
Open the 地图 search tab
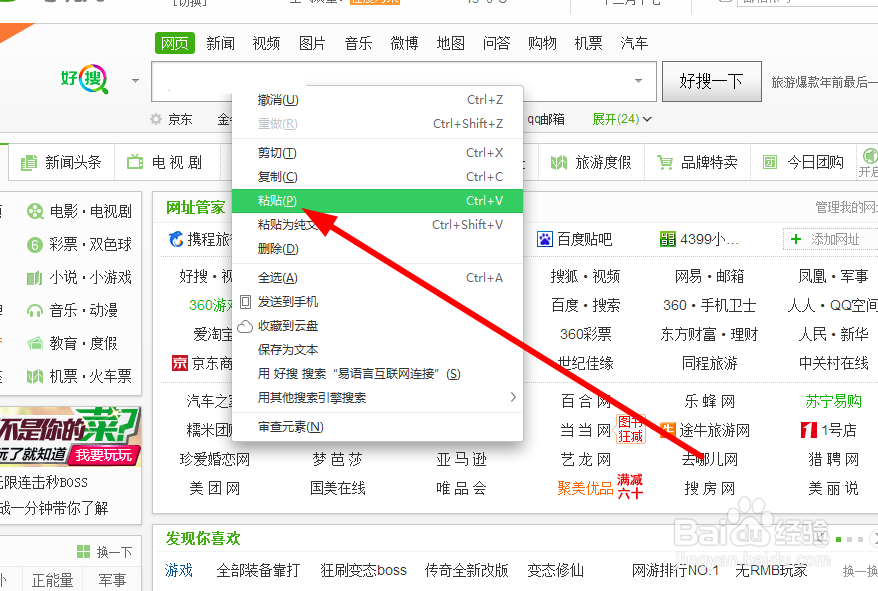coord(451,43)
